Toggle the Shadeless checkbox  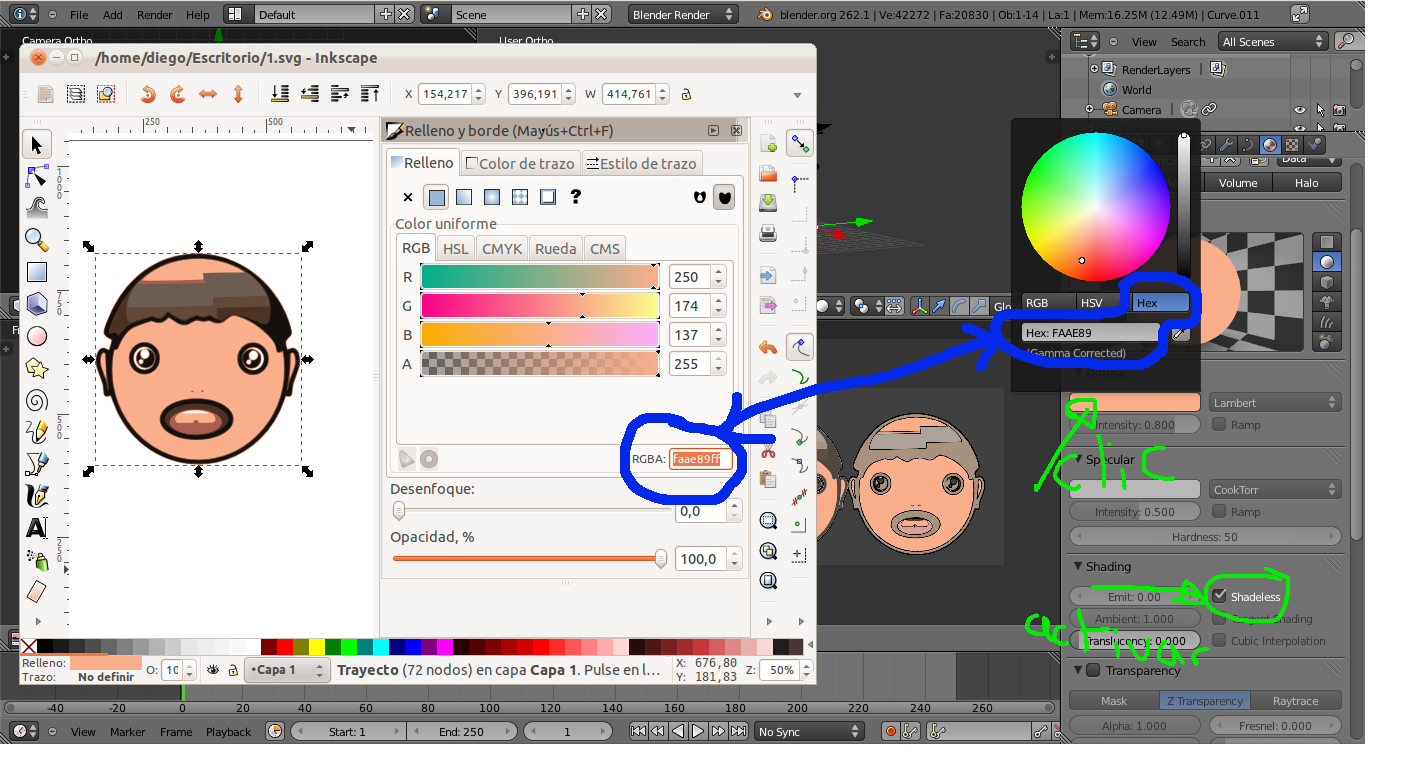[1220, 596]
